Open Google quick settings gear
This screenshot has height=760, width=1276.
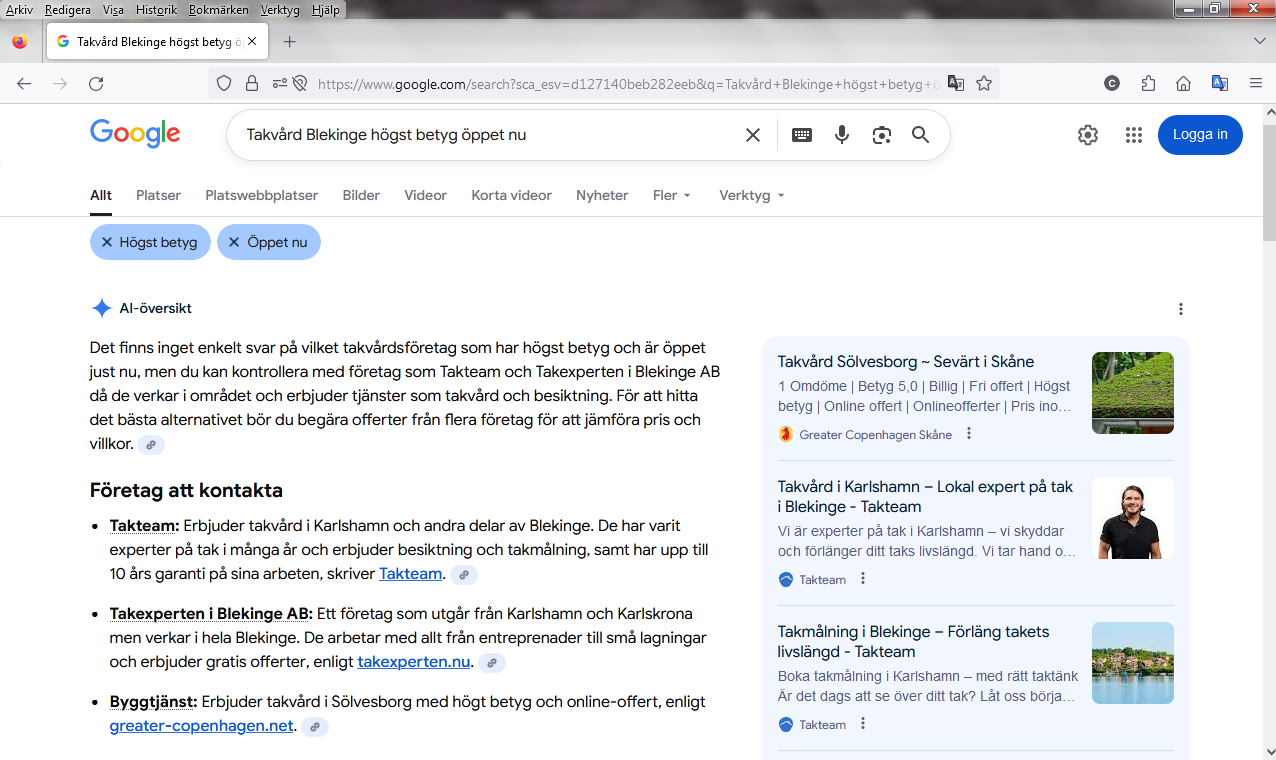(1088, 135)
